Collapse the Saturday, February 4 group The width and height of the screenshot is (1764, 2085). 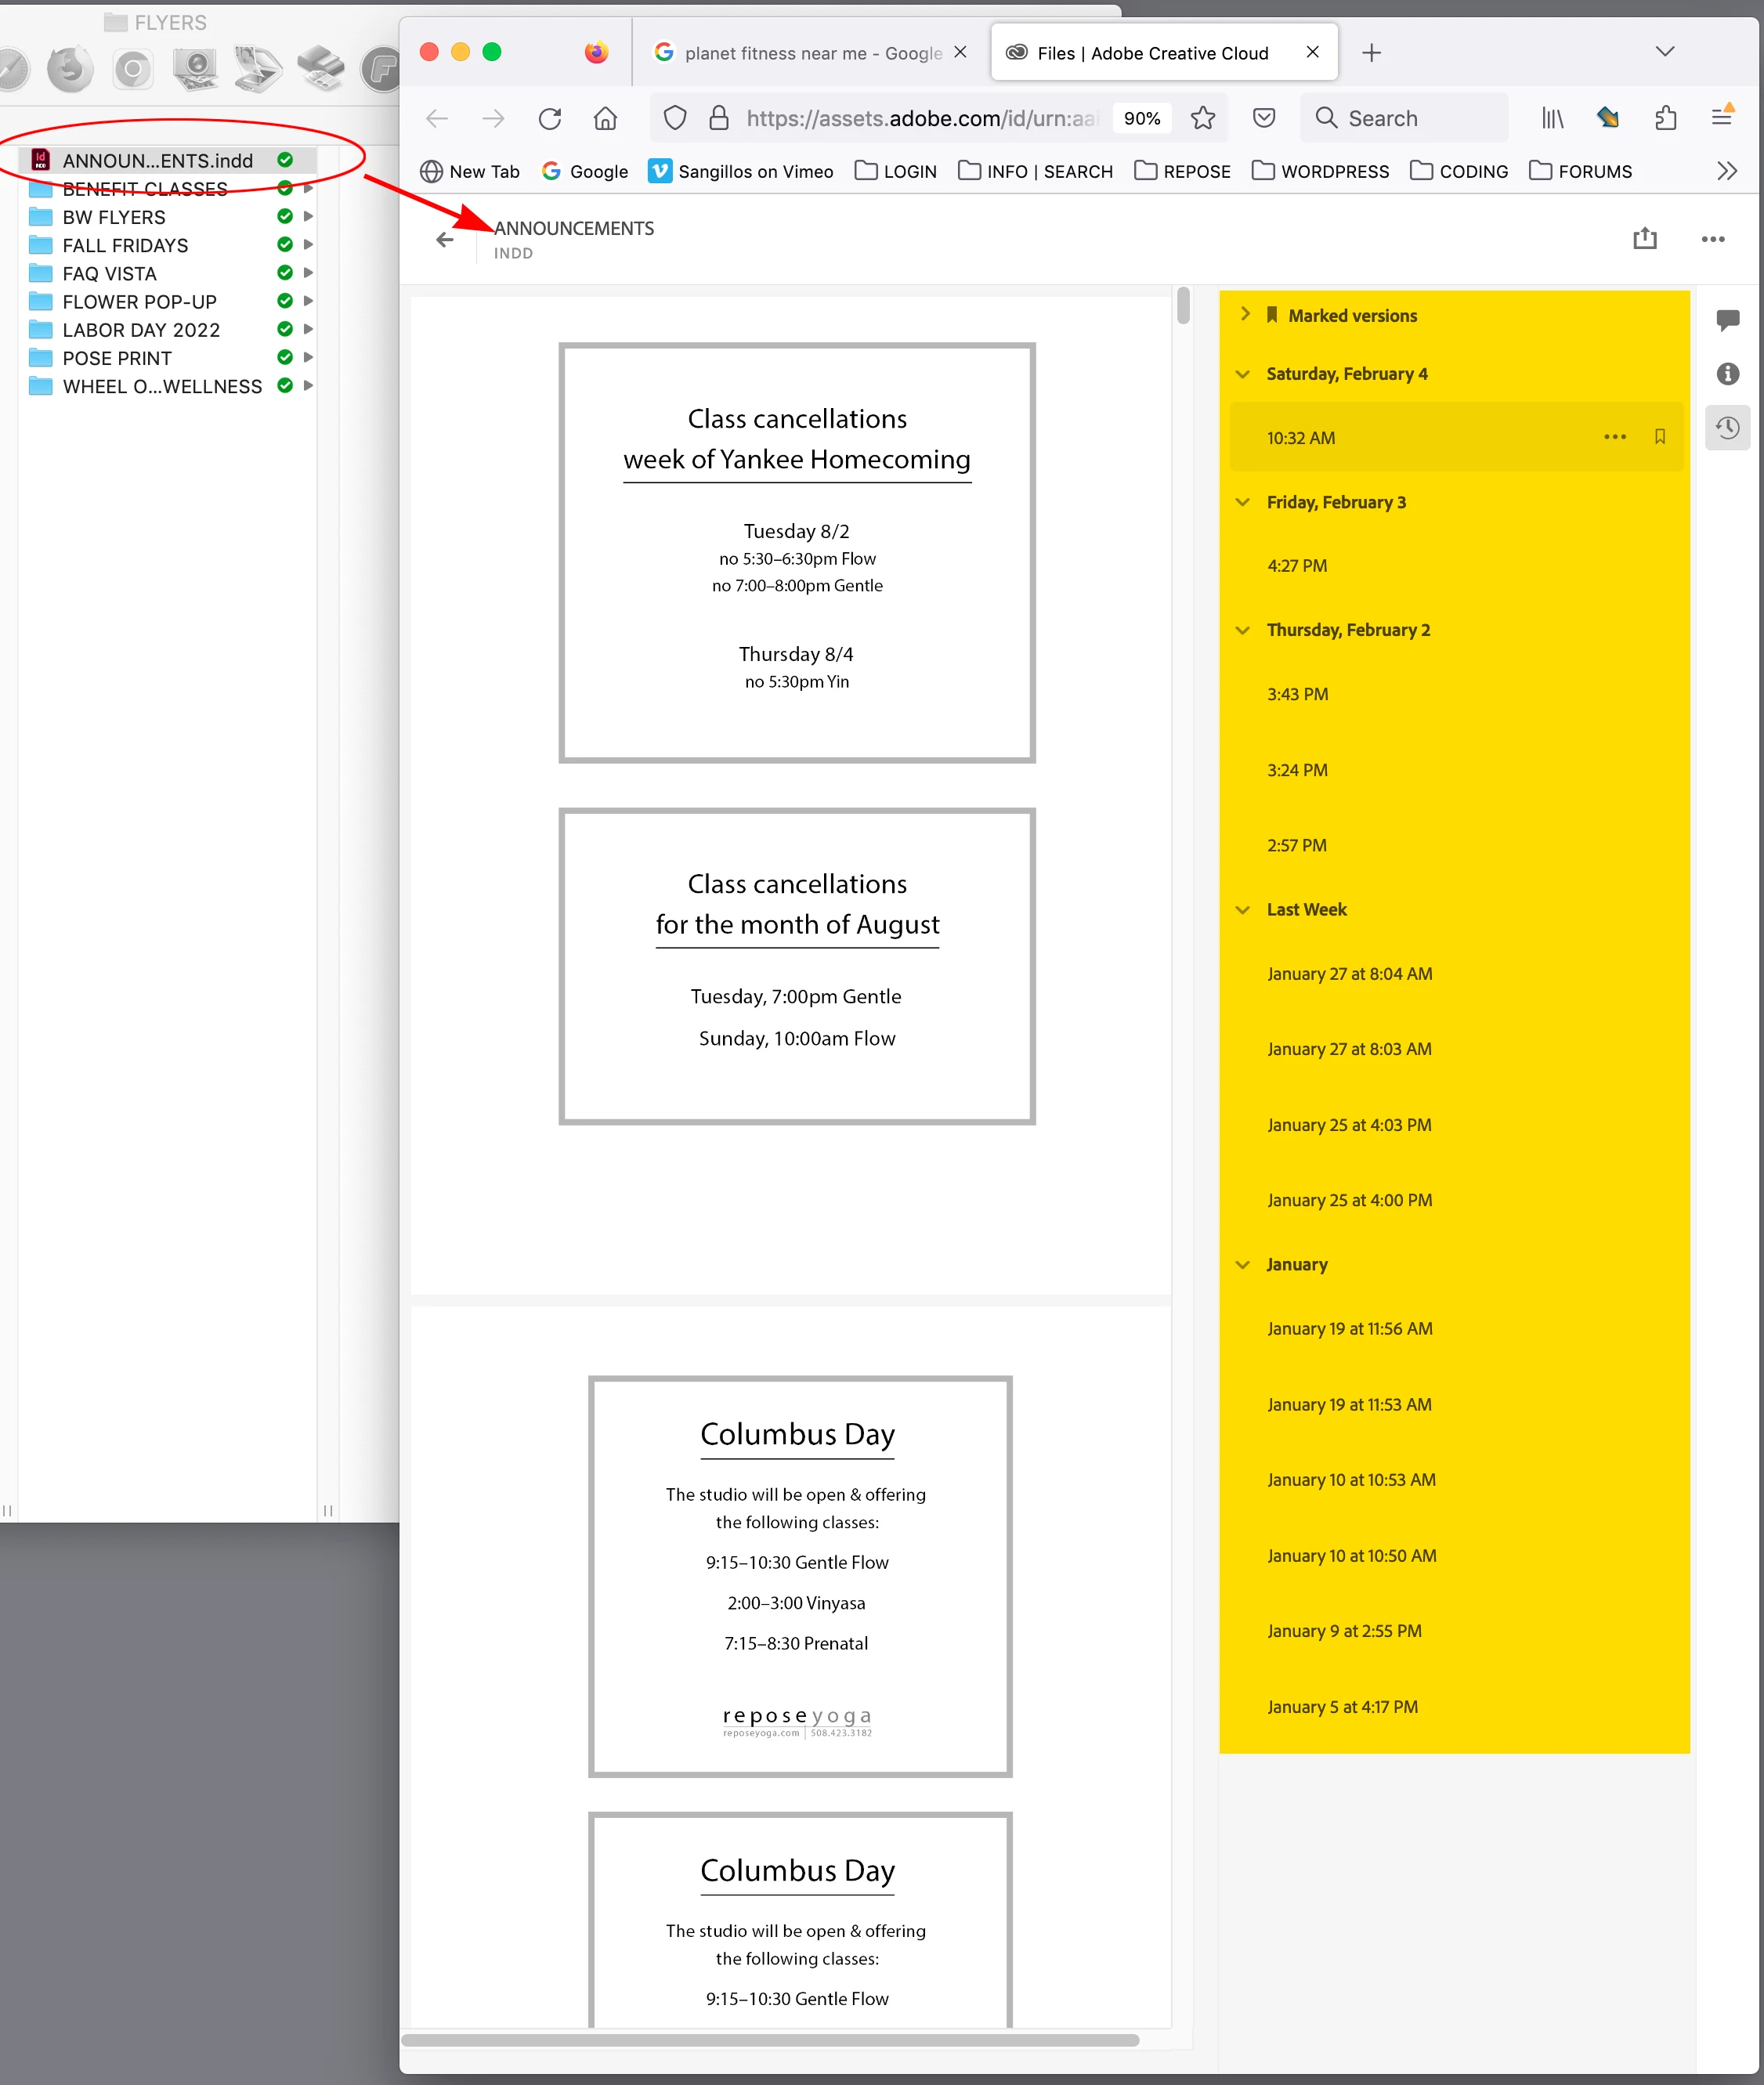tap(1243, 374)
